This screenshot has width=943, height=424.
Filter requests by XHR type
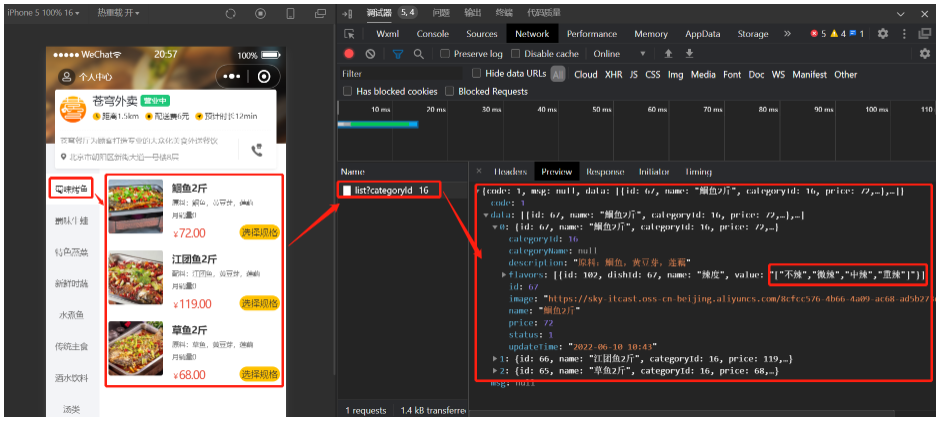tap(613, 75)
